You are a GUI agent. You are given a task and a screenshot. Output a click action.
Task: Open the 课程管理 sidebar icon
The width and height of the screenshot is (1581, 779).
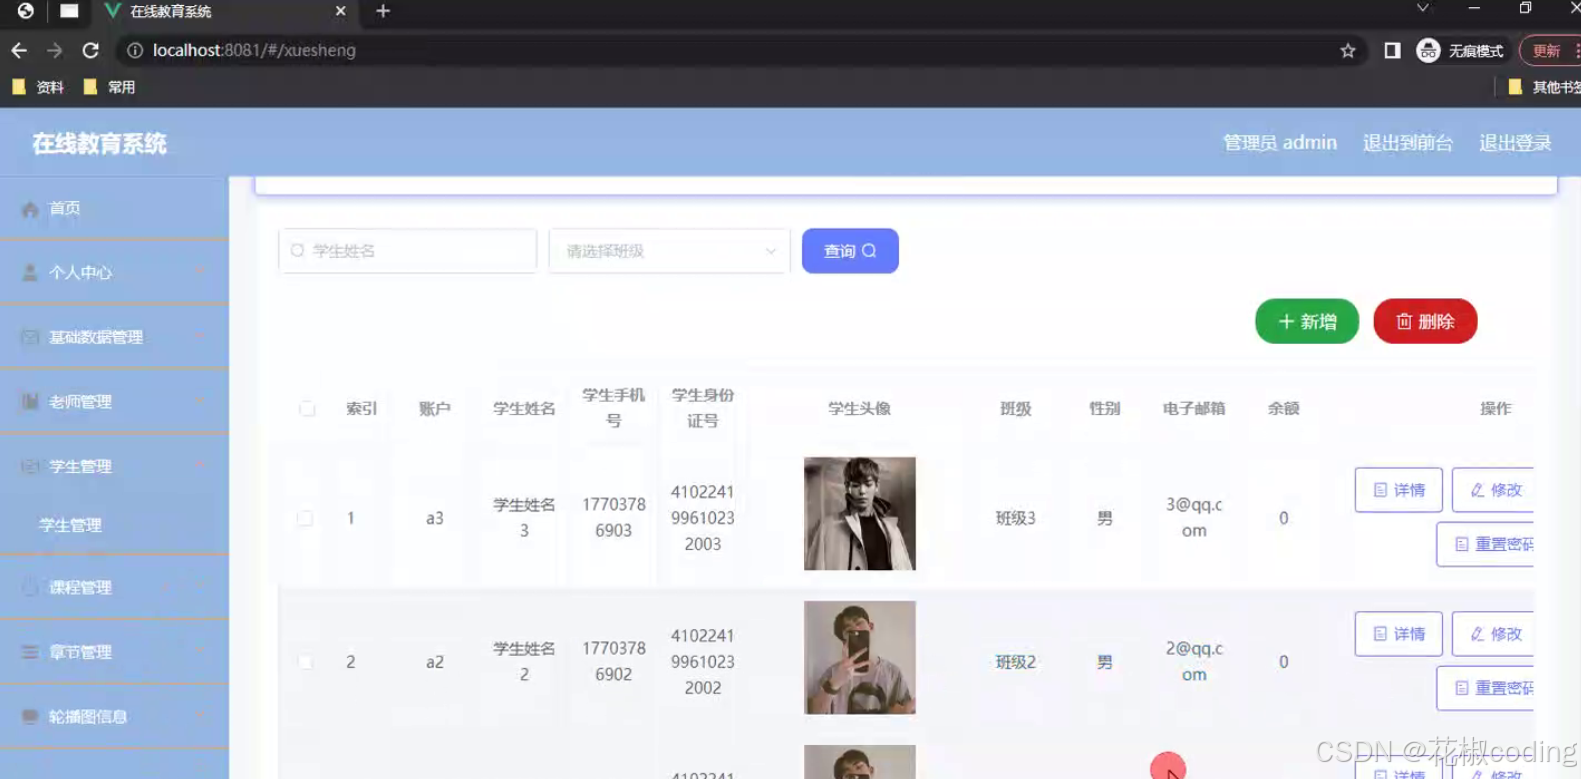(x=30, y=588)
